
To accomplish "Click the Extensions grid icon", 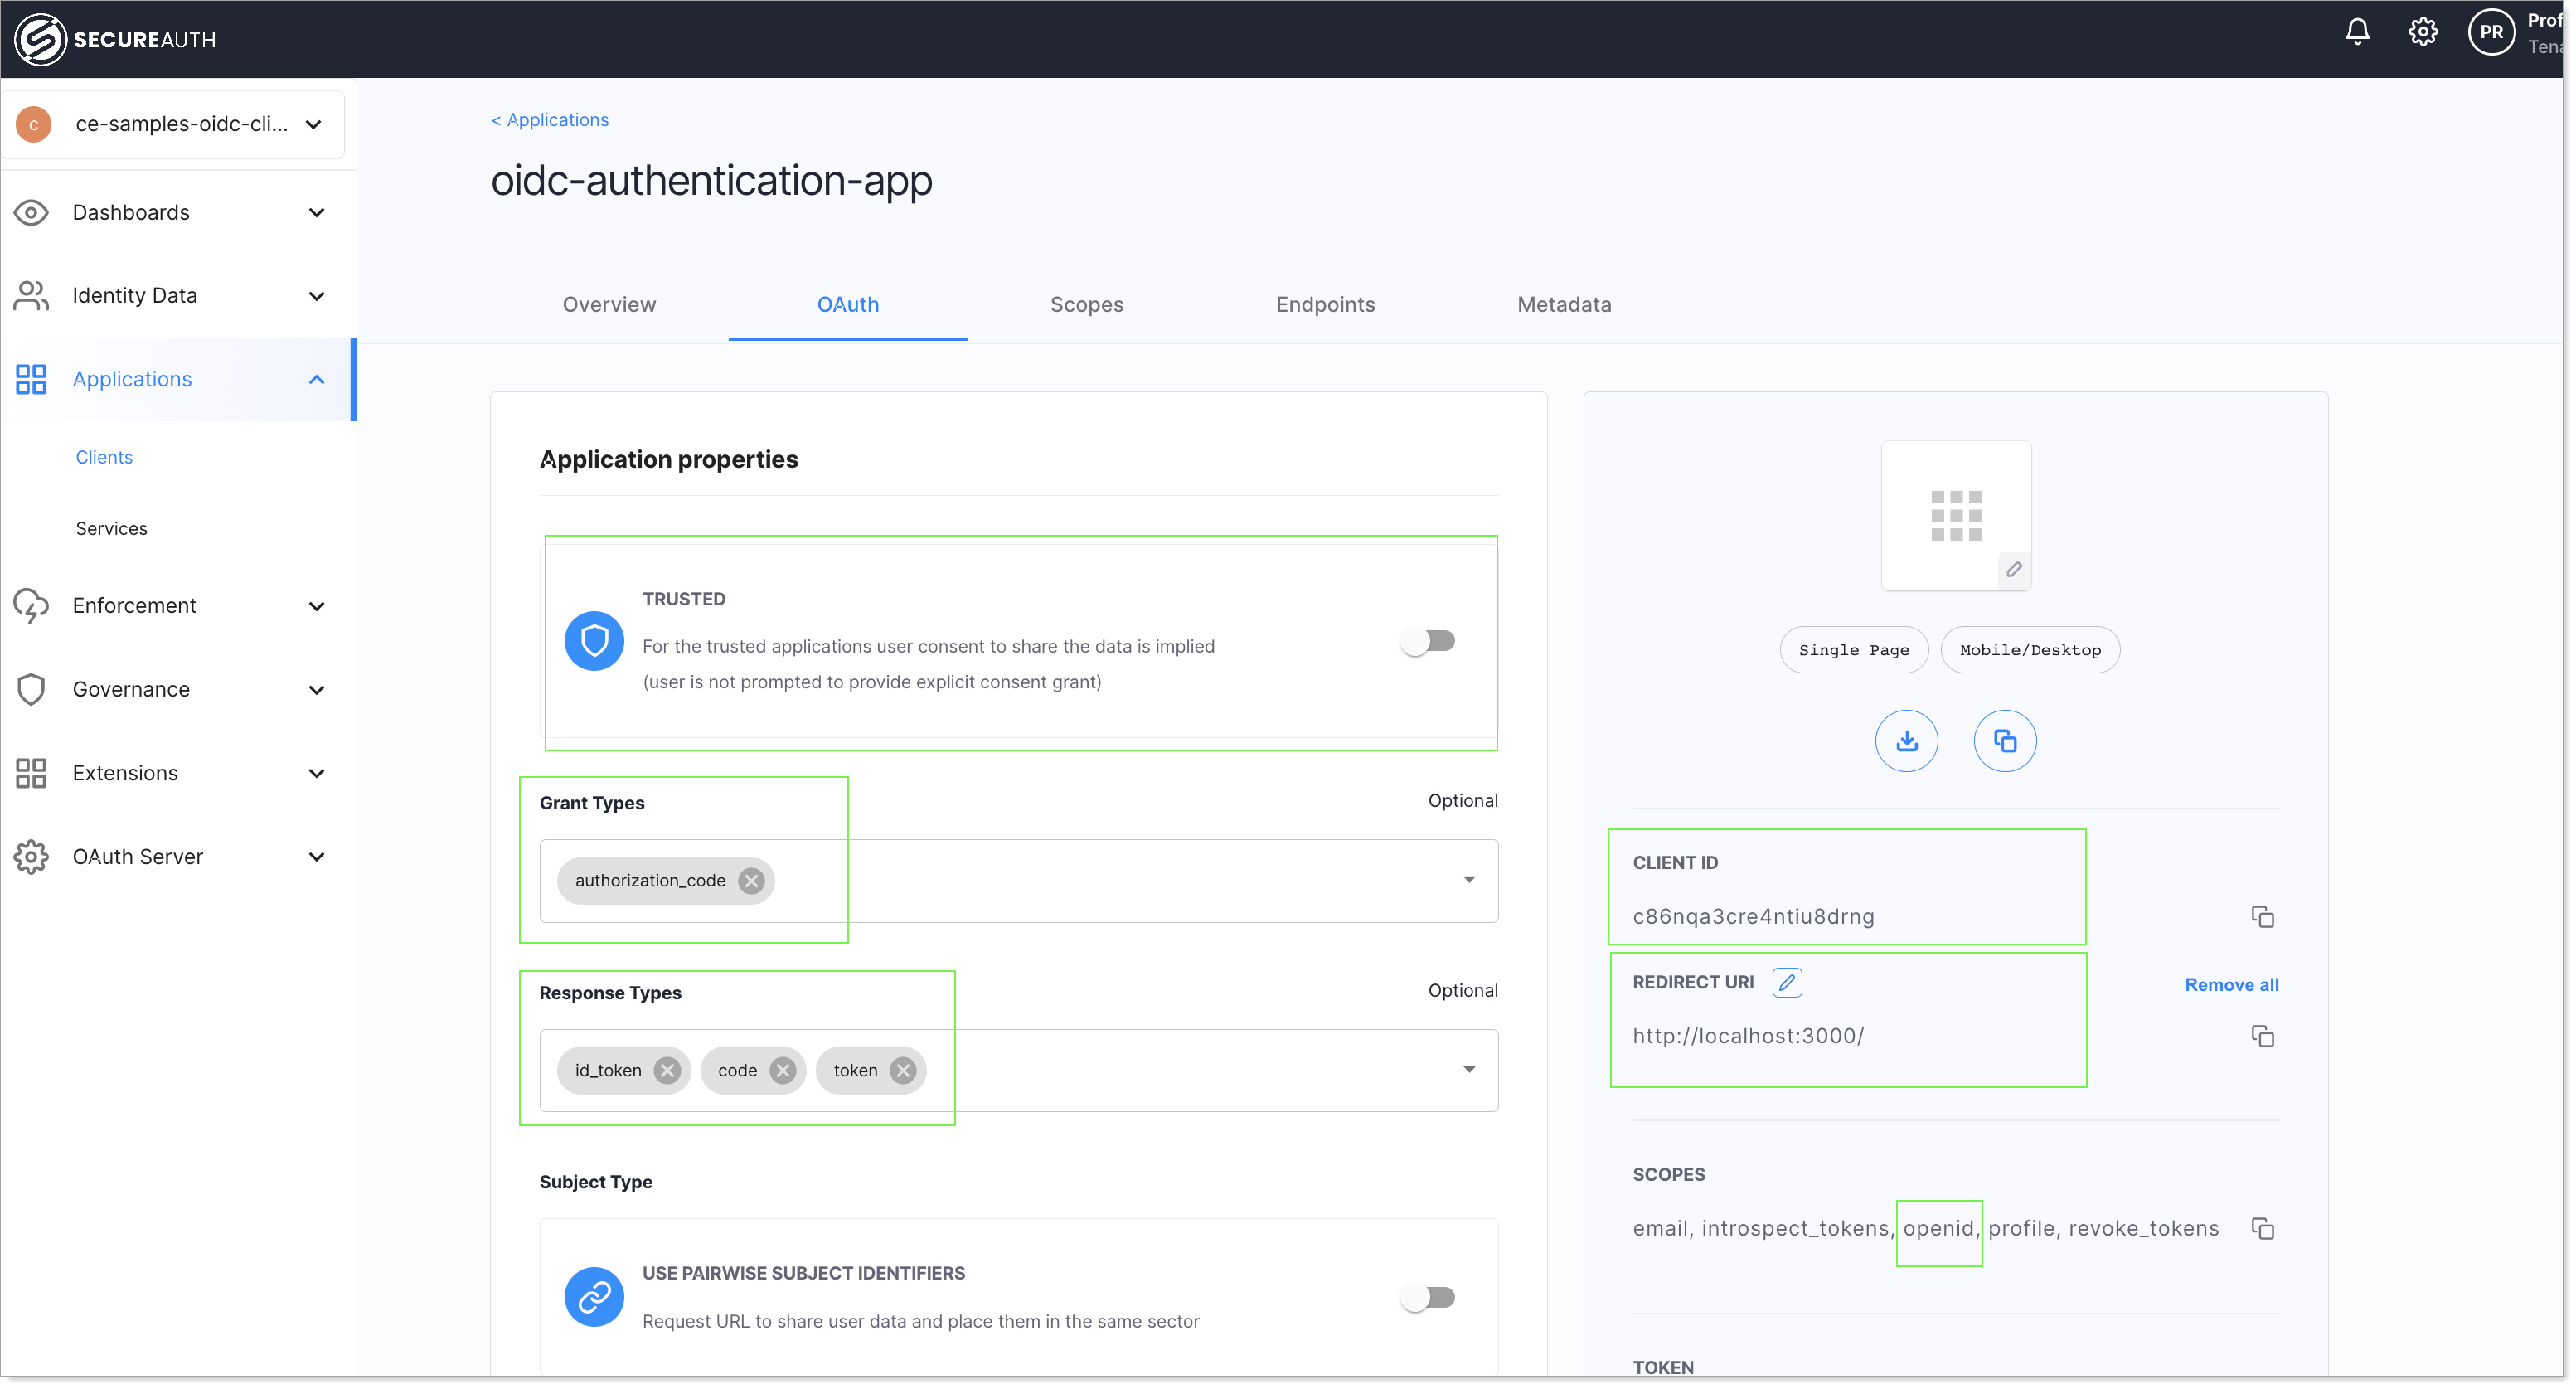I will (x=31, y=773).
